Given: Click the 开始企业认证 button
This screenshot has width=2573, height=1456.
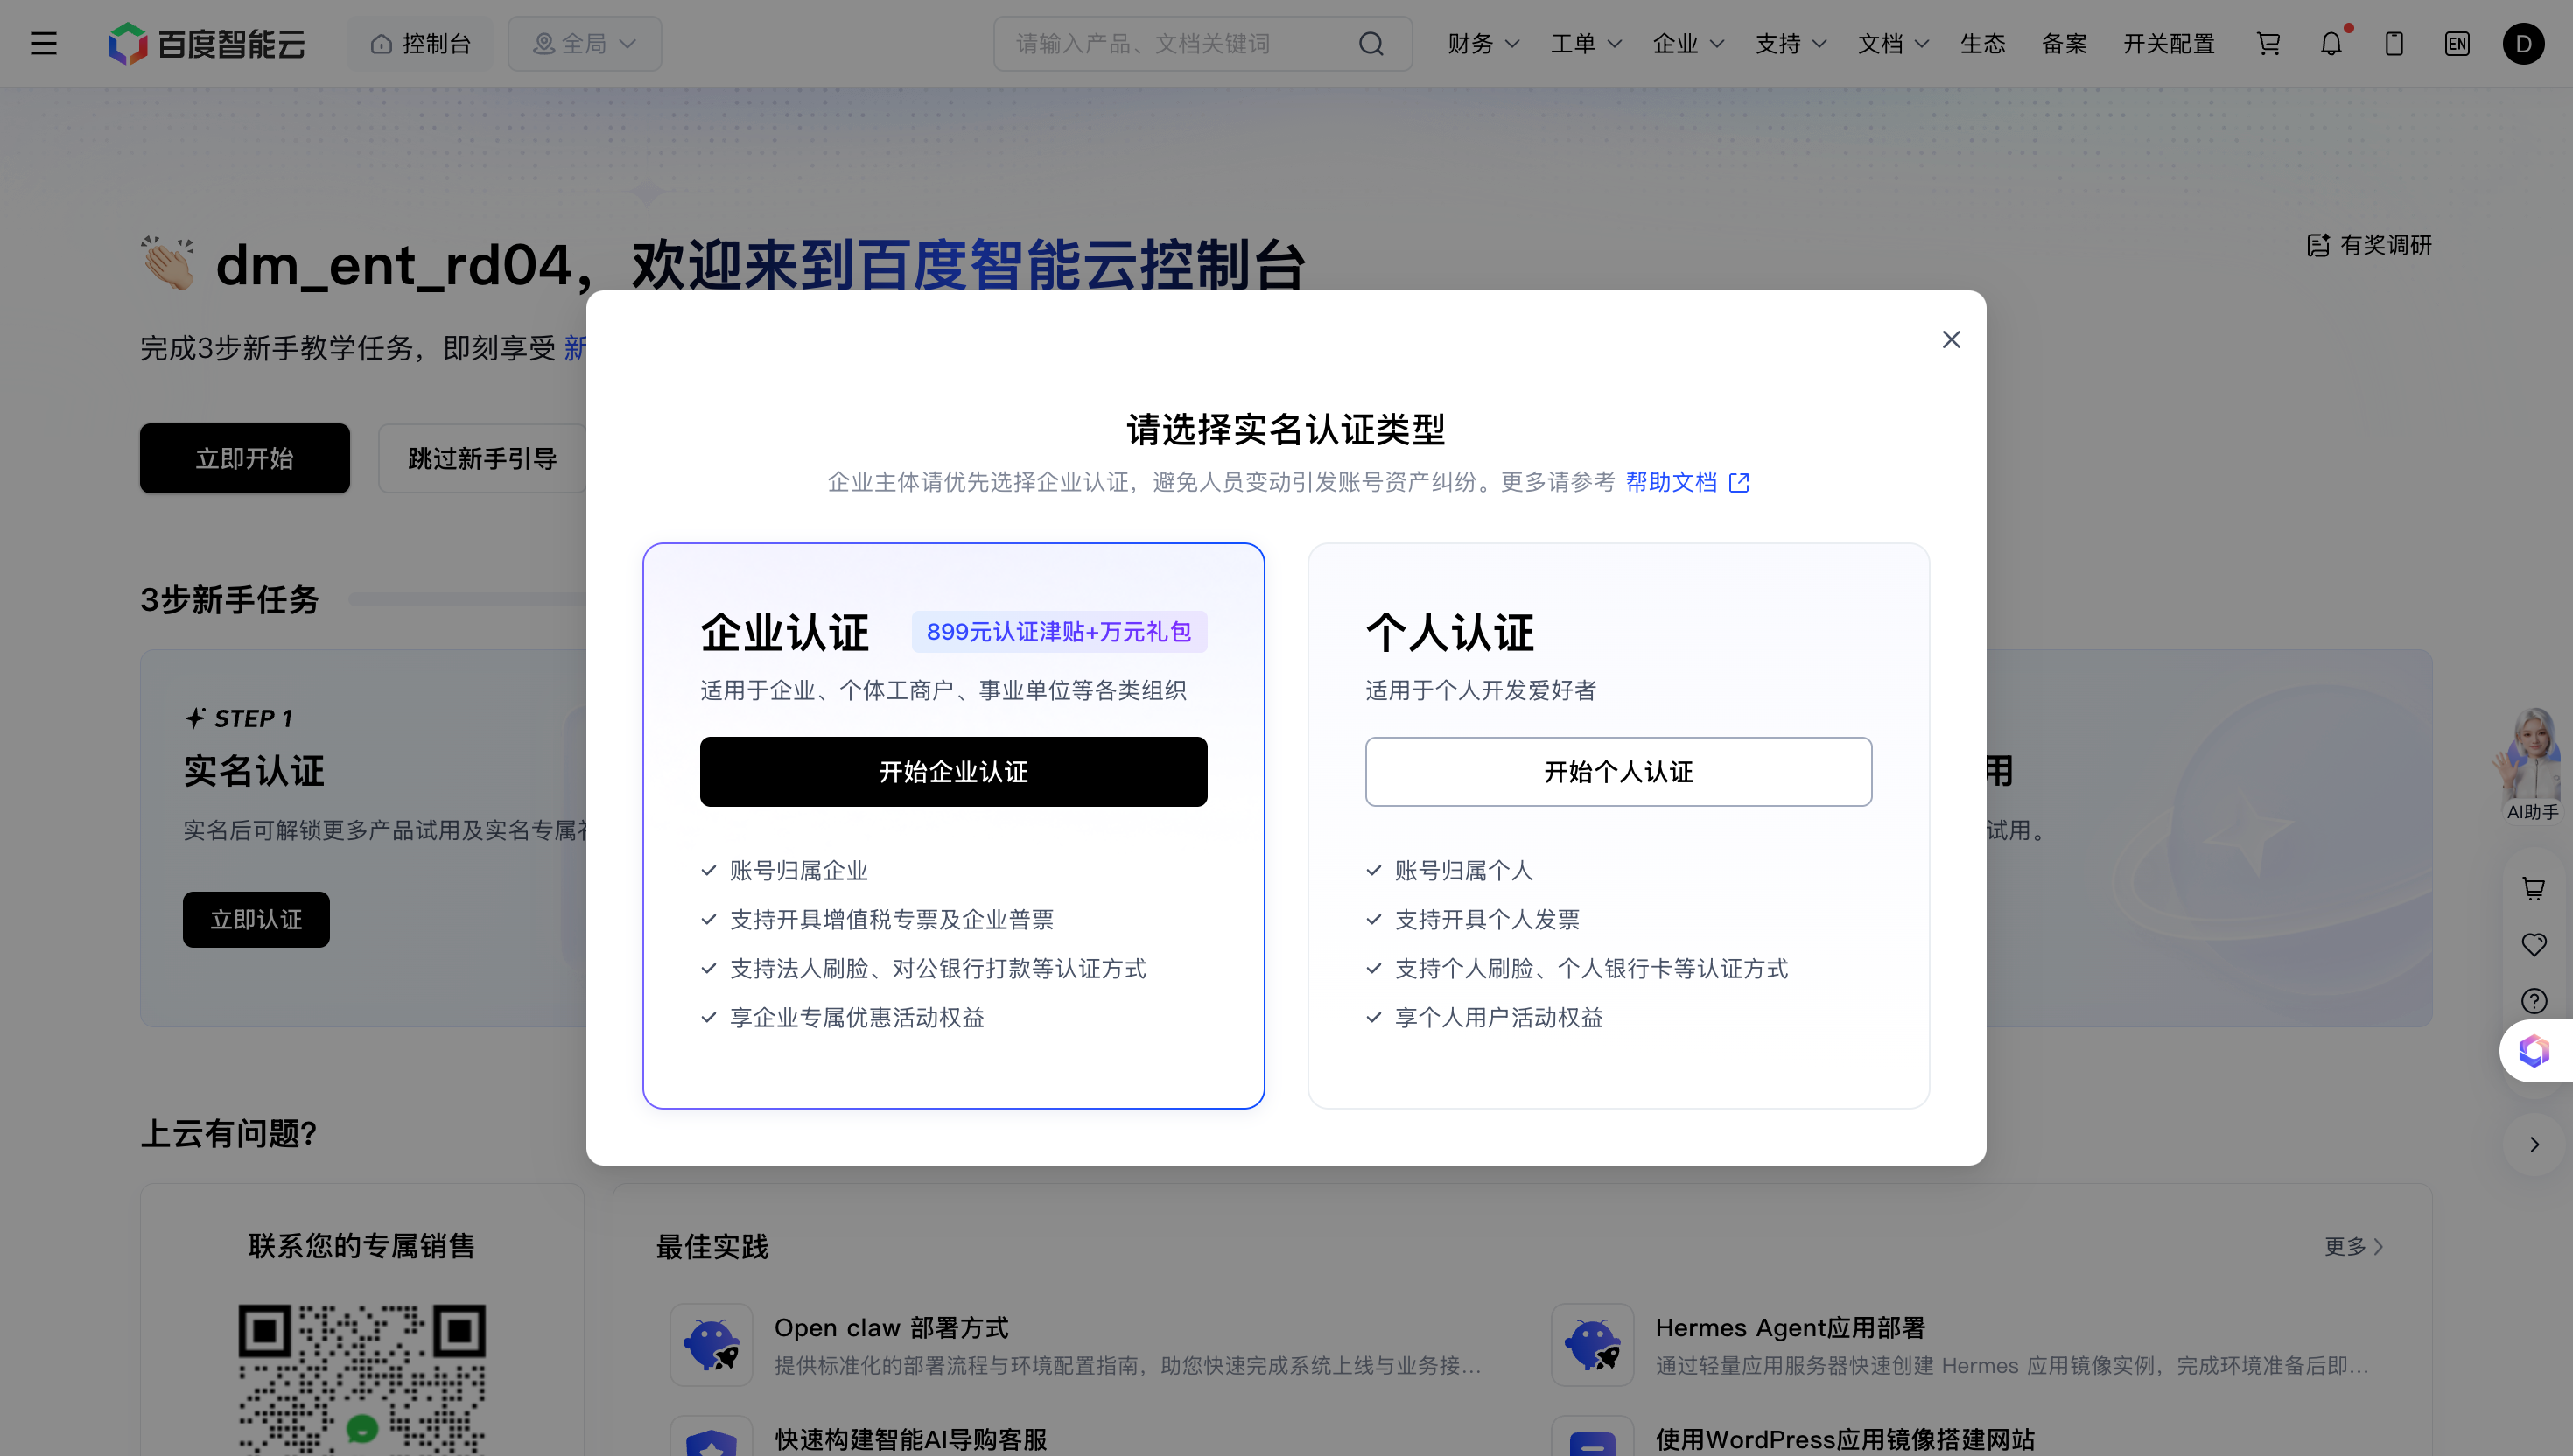Looking at the screenshot, I should [953, 772].
